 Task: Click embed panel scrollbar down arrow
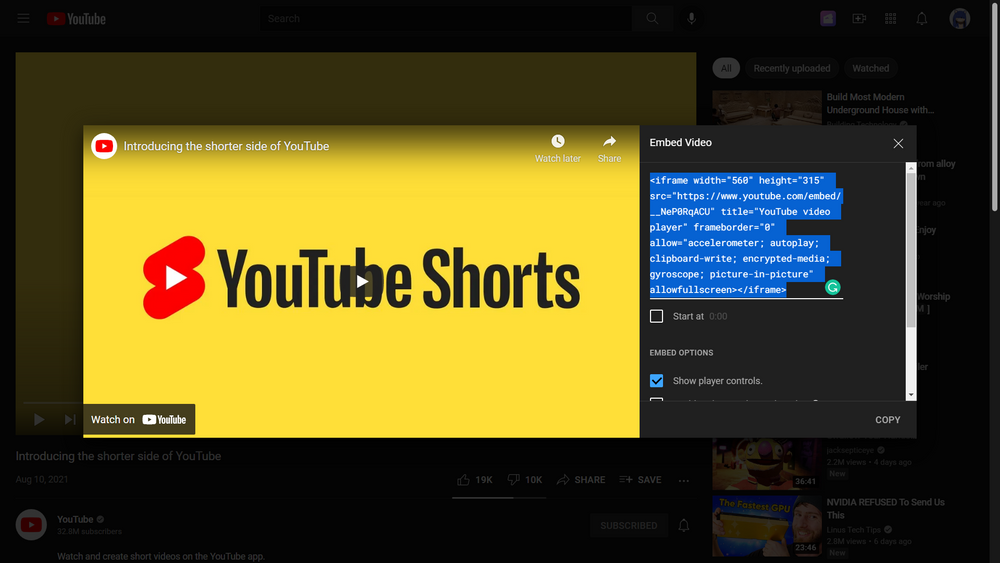tap(911, 395)
